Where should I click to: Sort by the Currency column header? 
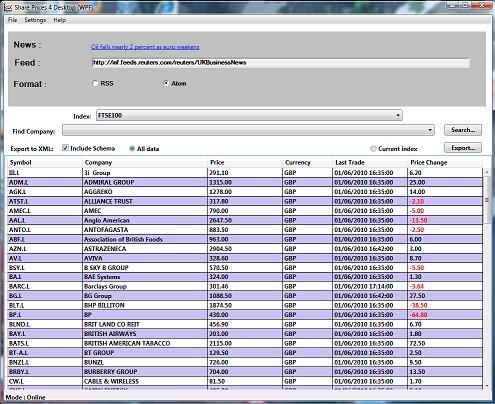pyautogui.click(x=307, y=163)
